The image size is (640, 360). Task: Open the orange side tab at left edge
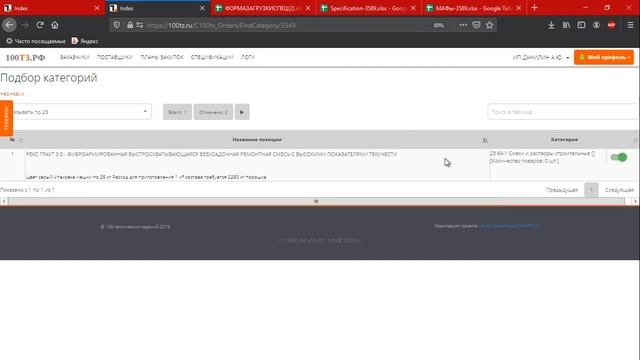(6, 118)
